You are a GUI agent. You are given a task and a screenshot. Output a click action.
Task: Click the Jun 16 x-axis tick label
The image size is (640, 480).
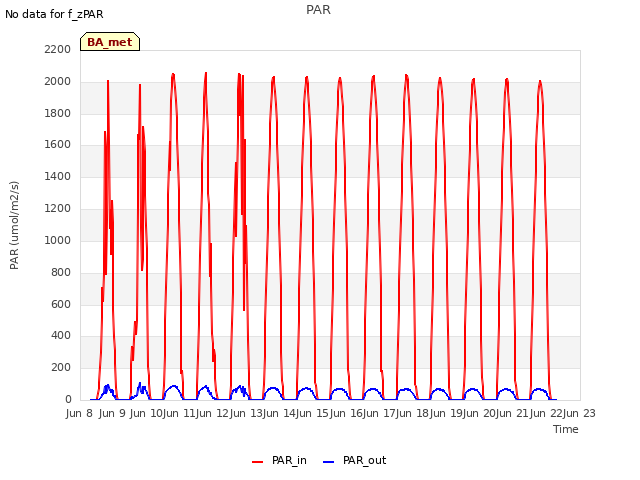(x=345, y=413)
